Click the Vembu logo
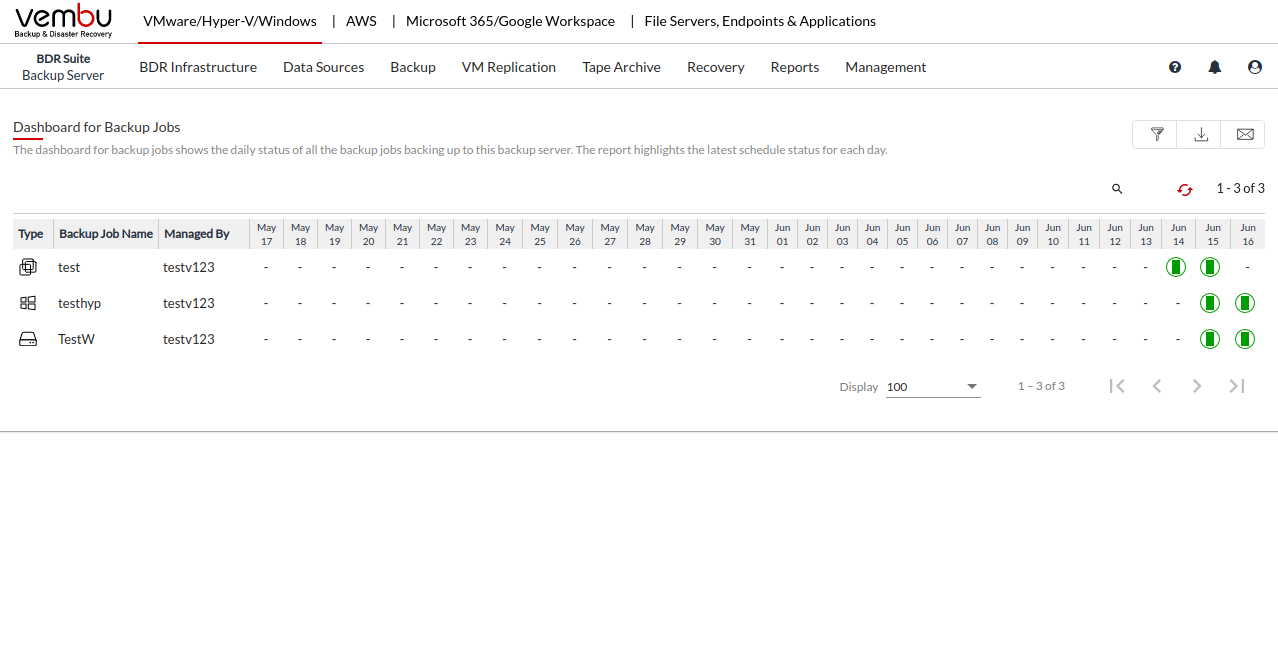1278x663 pixels. pos(64,20)
